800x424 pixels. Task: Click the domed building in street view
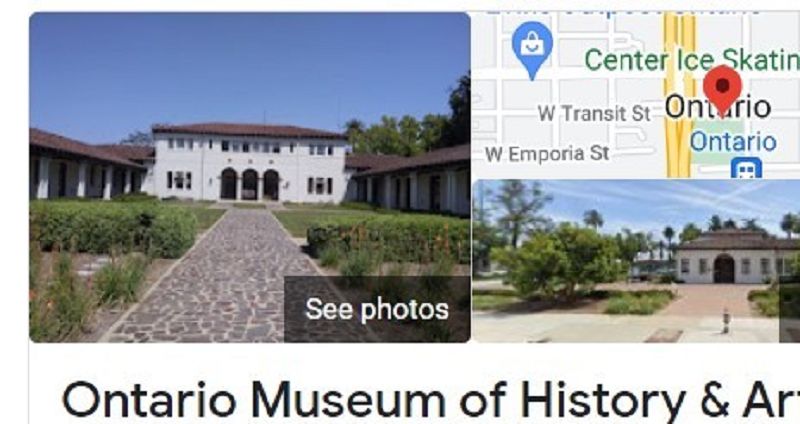[735, 257]
